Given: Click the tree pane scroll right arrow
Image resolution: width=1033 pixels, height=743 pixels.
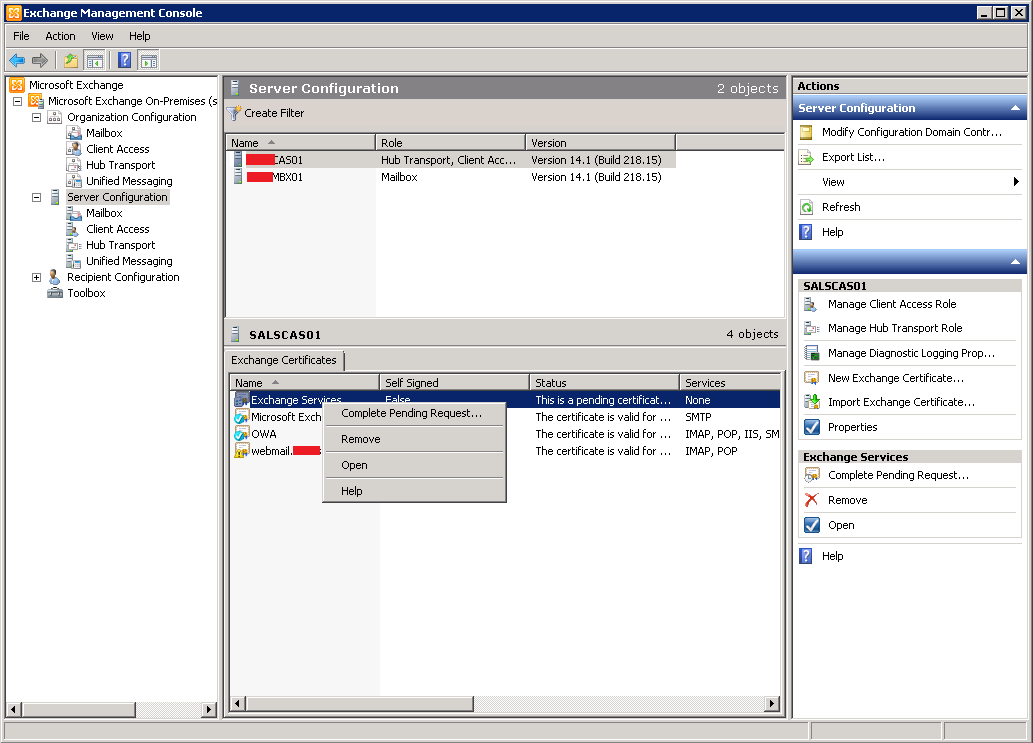Looking at the screenshot, I should click(208, 709).
